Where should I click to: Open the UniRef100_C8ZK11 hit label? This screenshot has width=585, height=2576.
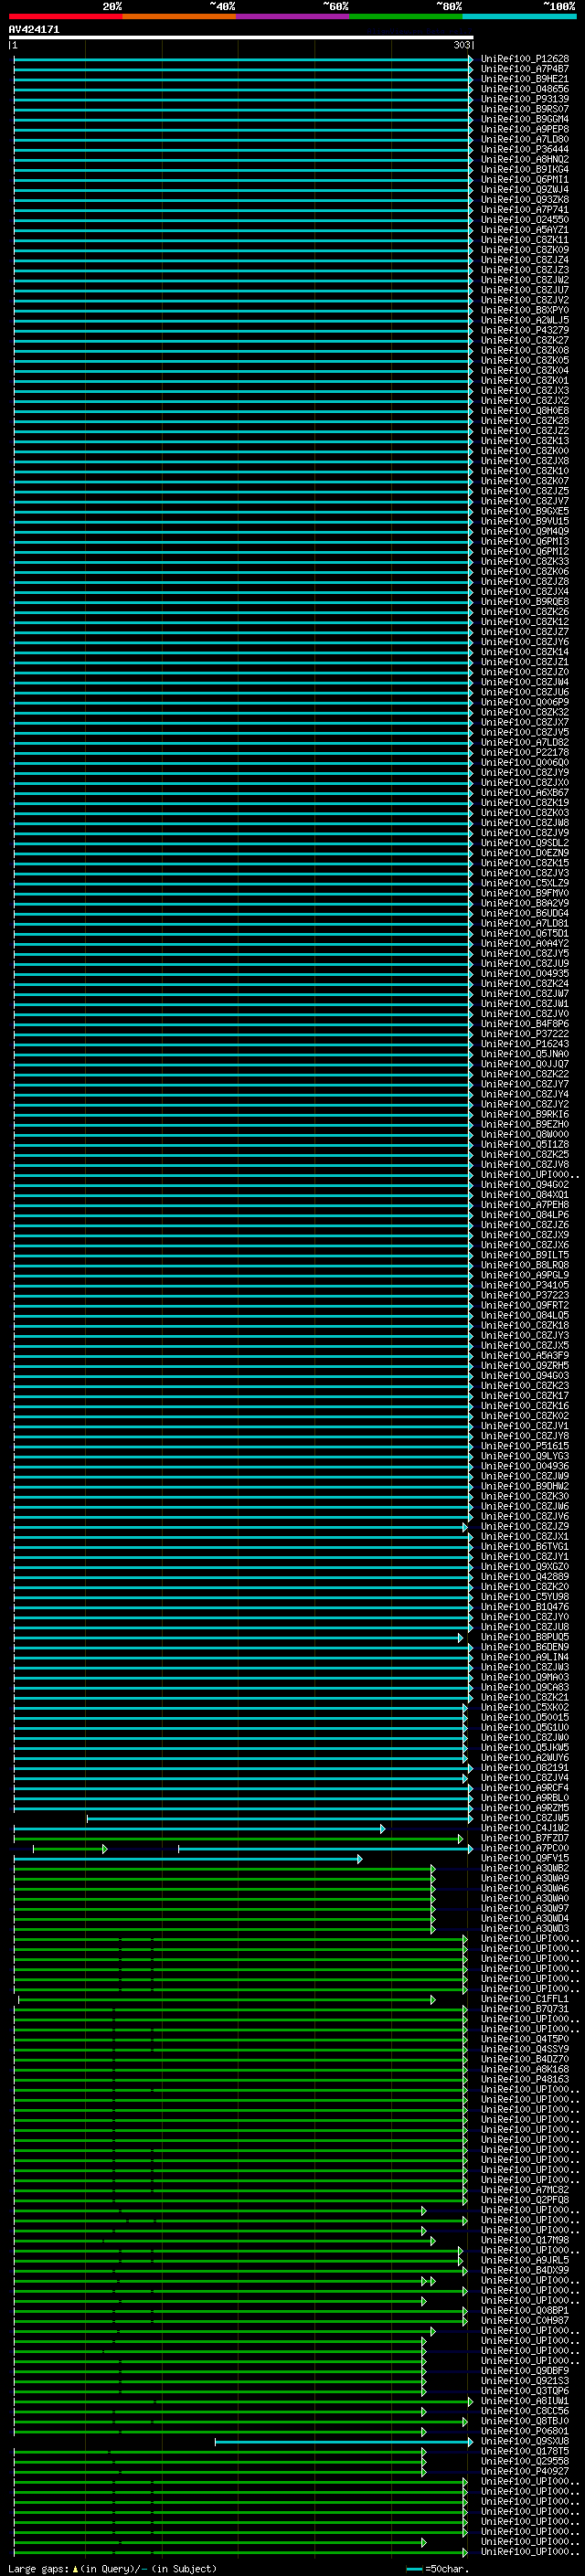[524, 240]
